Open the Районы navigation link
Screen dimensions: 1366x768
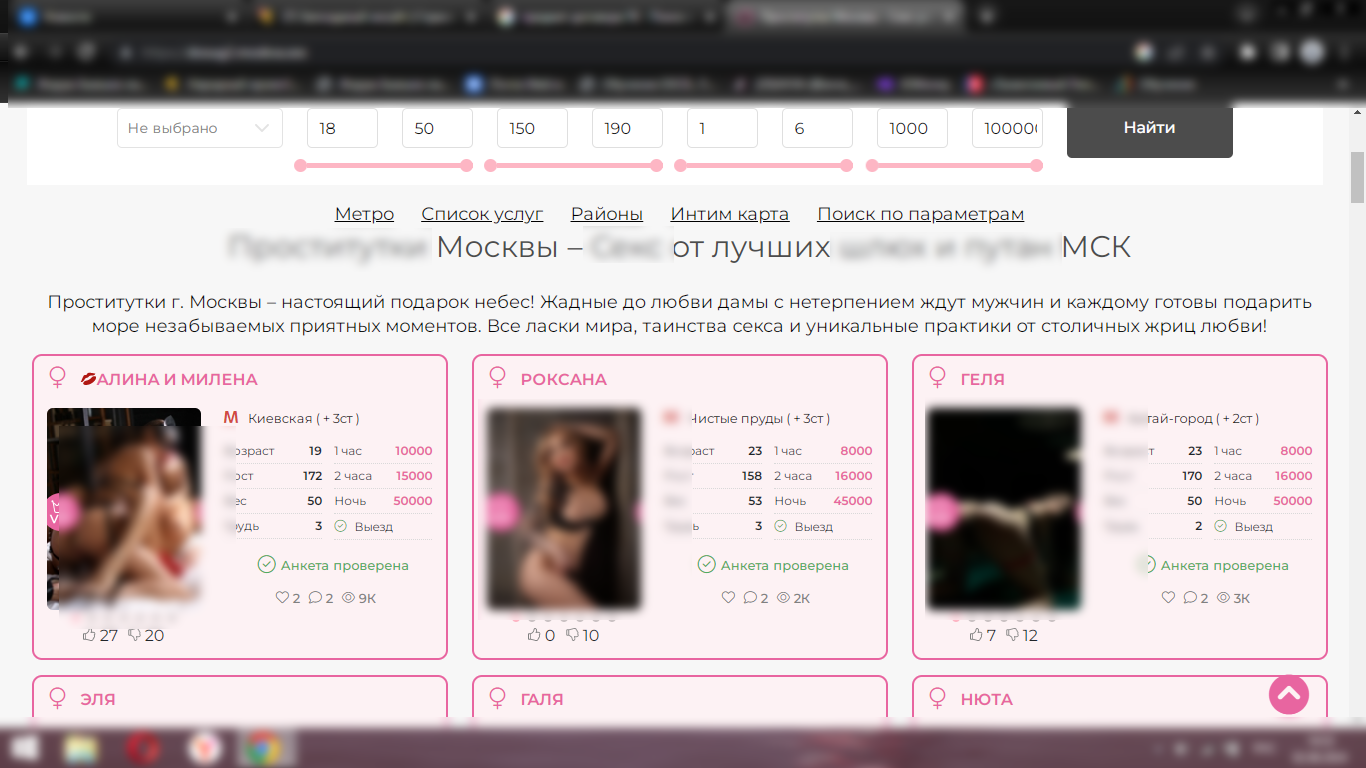(606, 214)
